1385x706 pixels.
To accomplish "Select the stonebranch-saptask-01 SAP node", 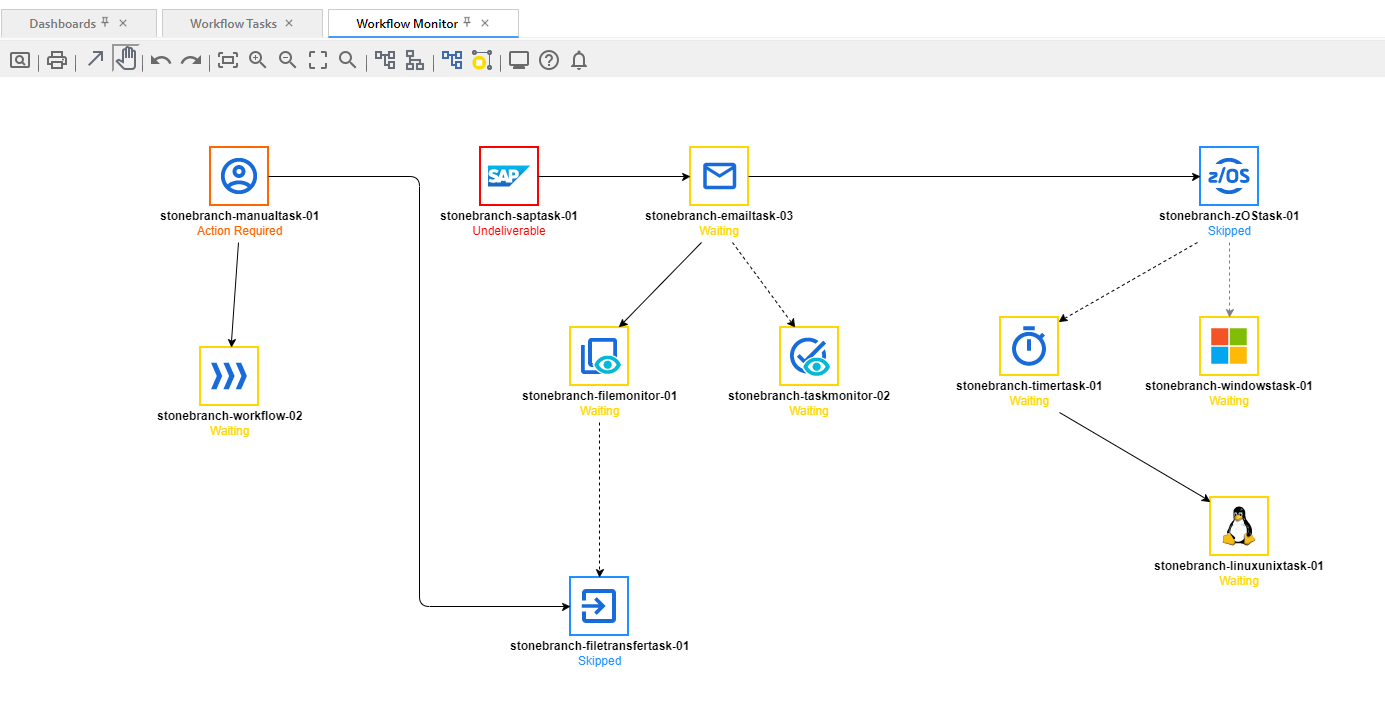I will pos(509,176).
